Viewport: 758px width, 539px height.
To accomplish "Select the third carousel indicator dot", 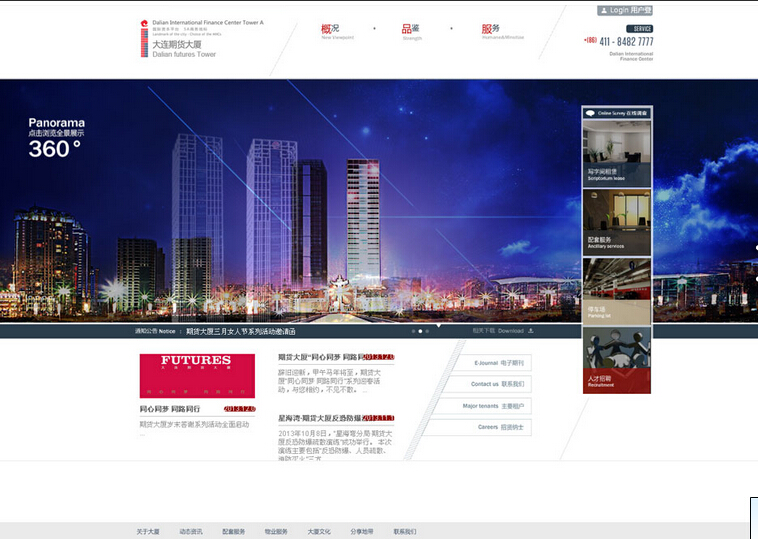I will [x=428, y=330].
